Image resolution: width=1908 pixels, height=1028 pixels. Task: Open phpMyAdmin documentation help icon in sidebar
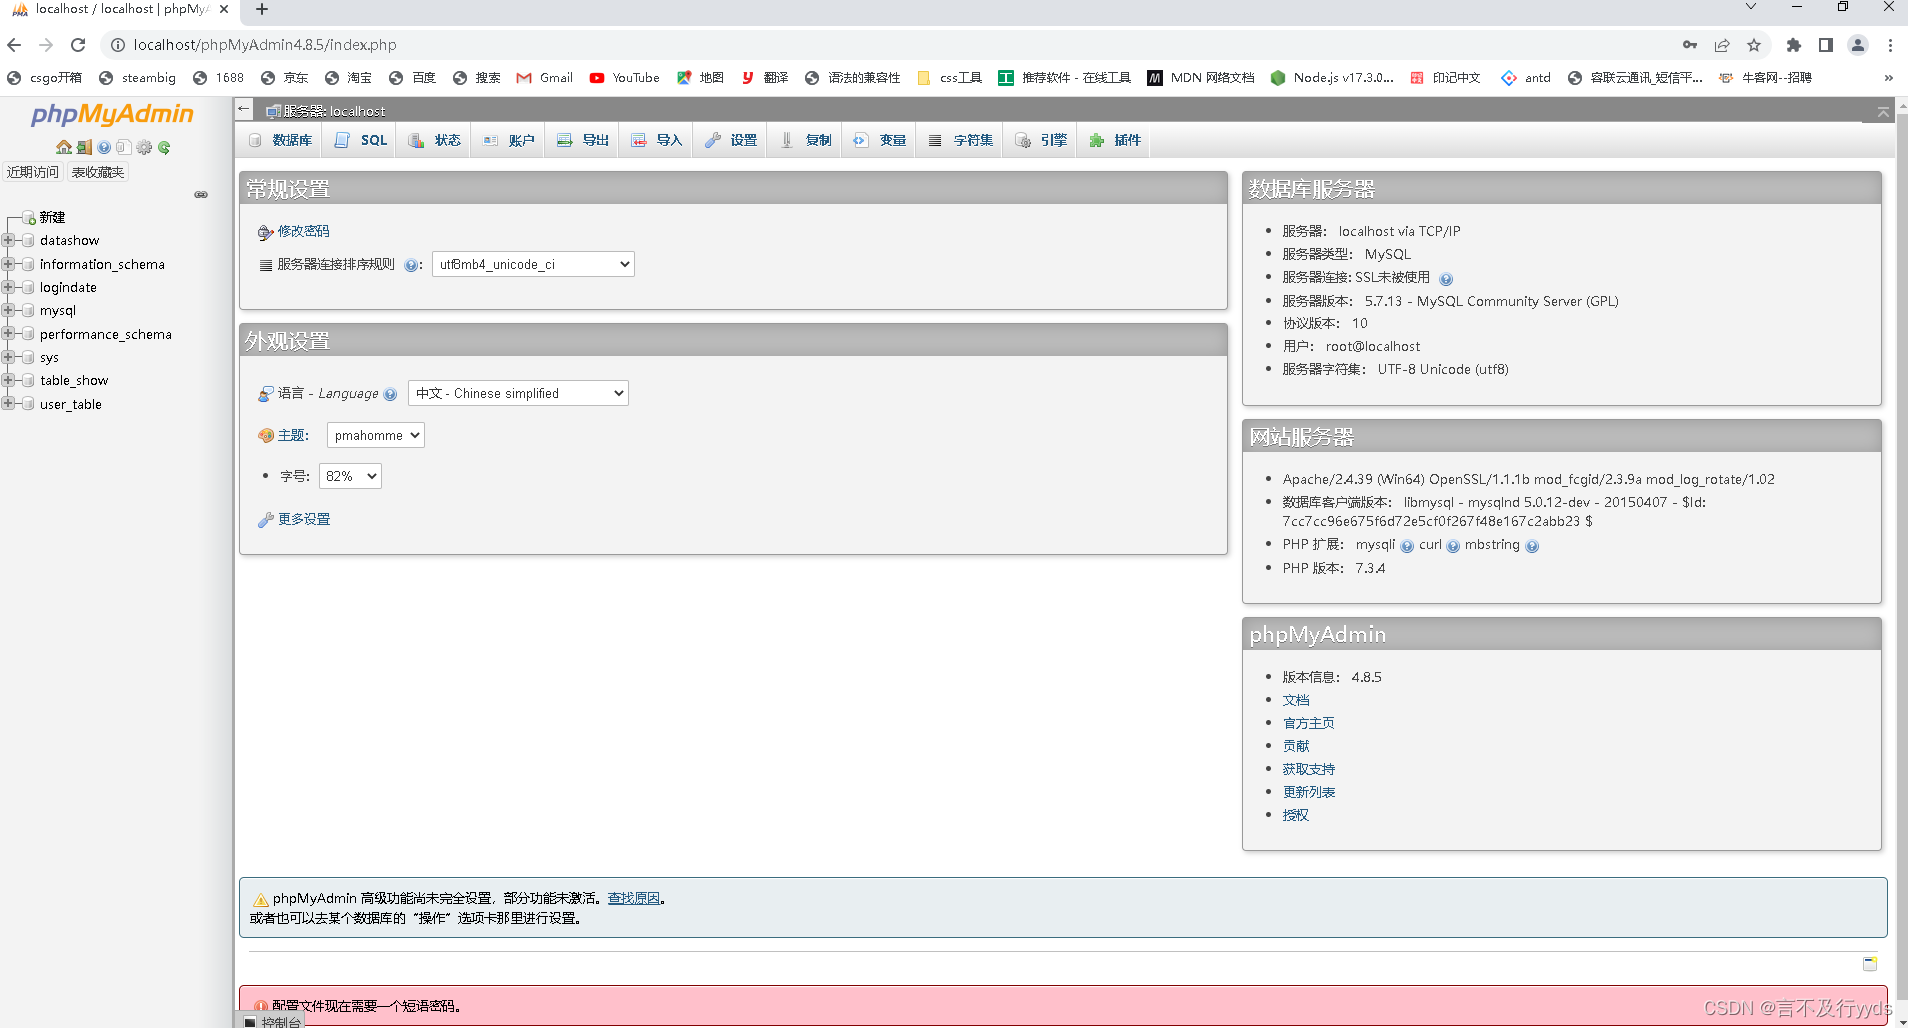[x=104, y=147]
